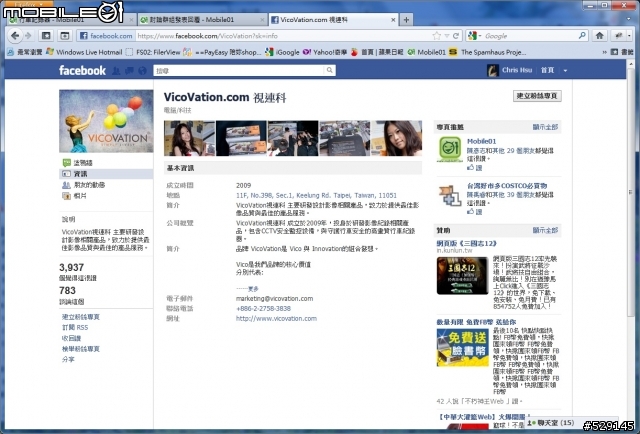Open the Firefox Home page icon
640x434 pixels.
tap(599, 36)
